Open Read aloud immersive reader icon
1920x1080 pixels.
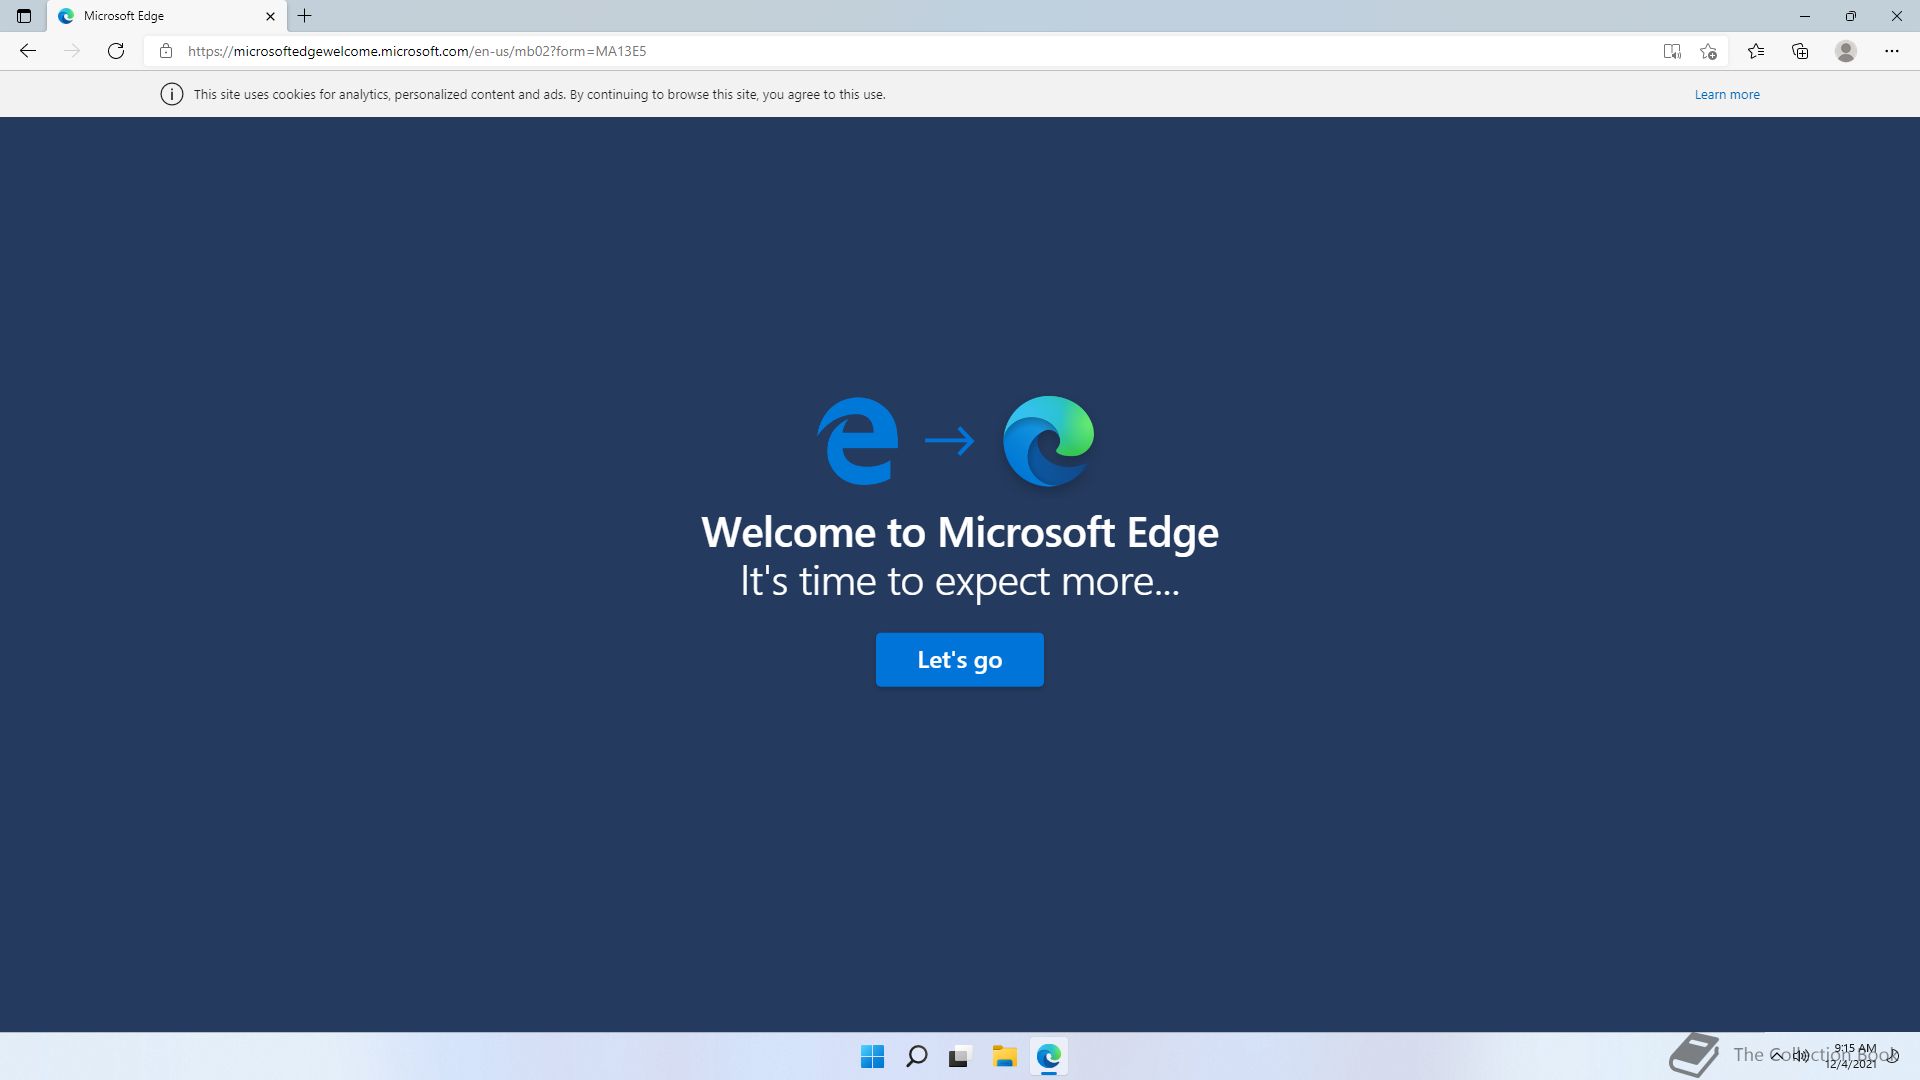[x=1671, y=51]
